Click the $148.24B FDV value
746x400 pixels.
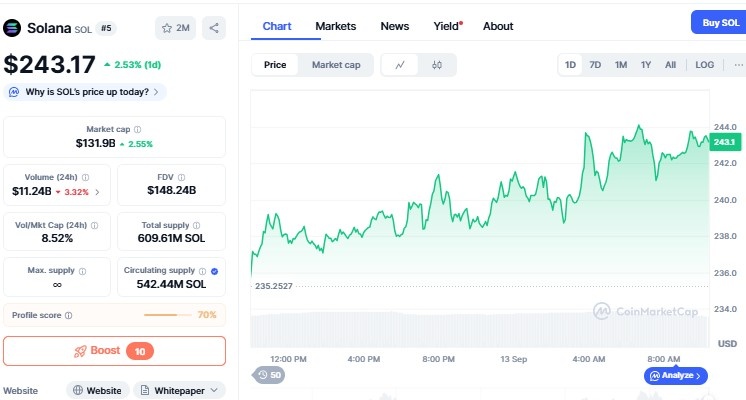171,190
